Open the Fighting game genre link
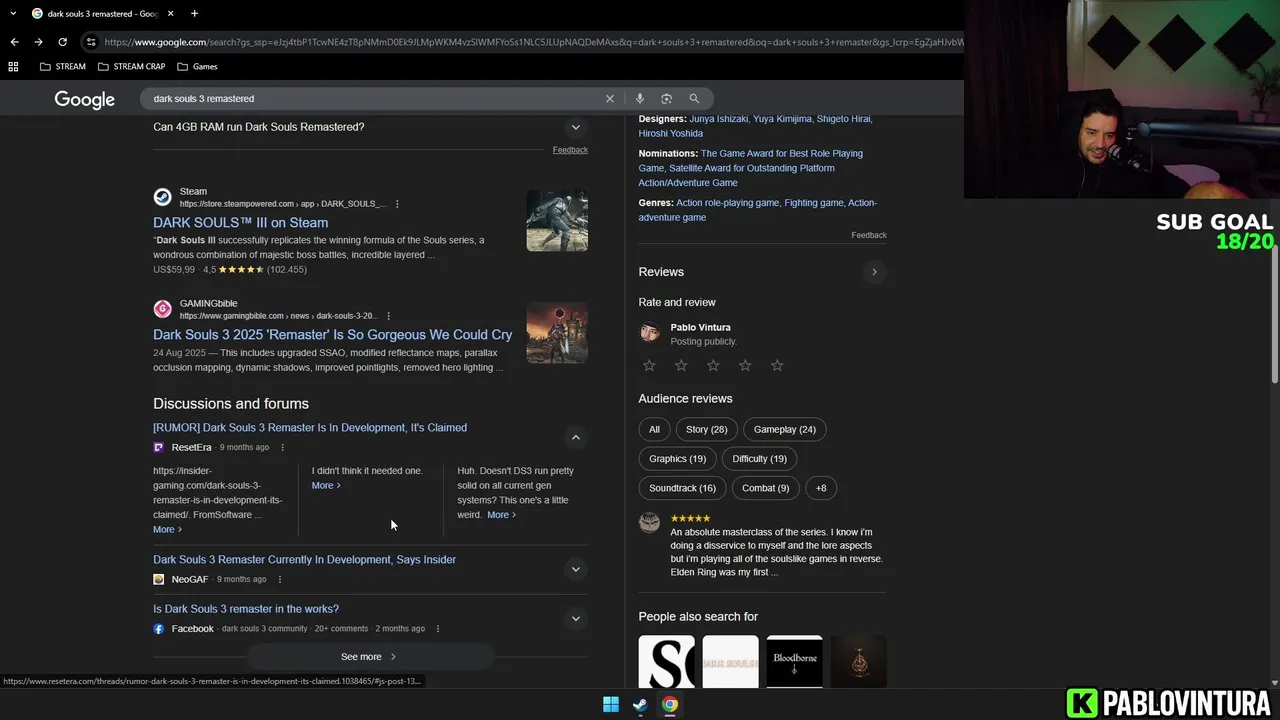The image size is (1280, 720). 813,203
